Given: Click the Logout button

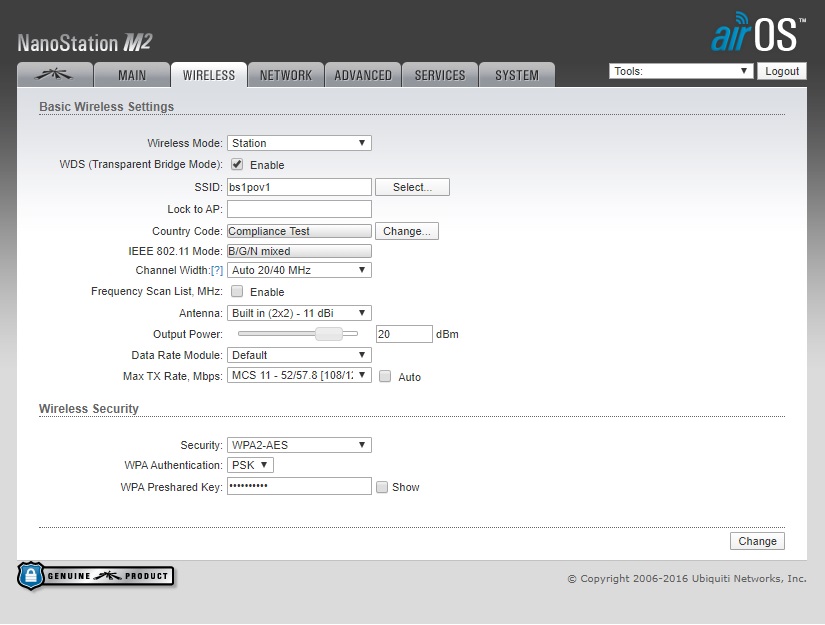Looking at the screenshot, I should [x=782, y=71].
